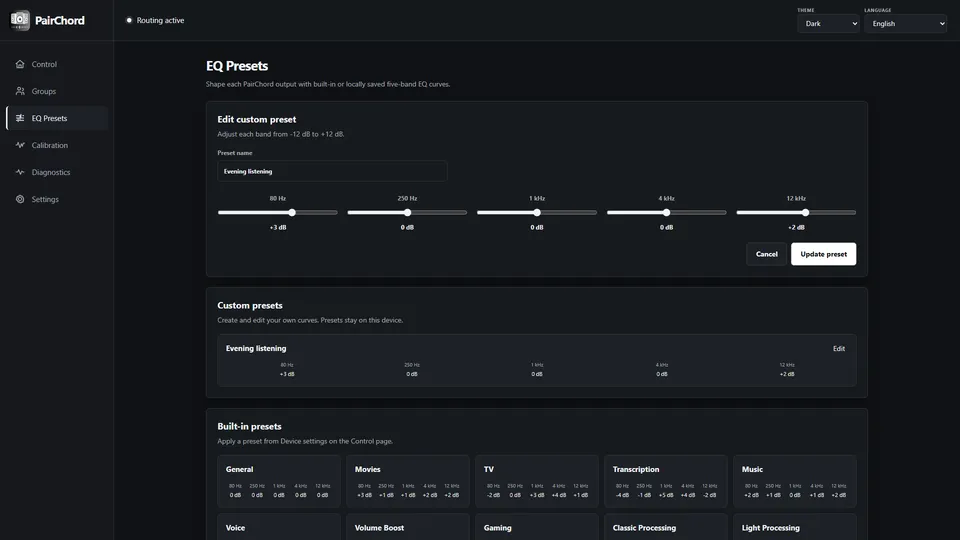Select the TV built-in preset card
This screenshot has height=540, width=960.
(x=537, y=481)
